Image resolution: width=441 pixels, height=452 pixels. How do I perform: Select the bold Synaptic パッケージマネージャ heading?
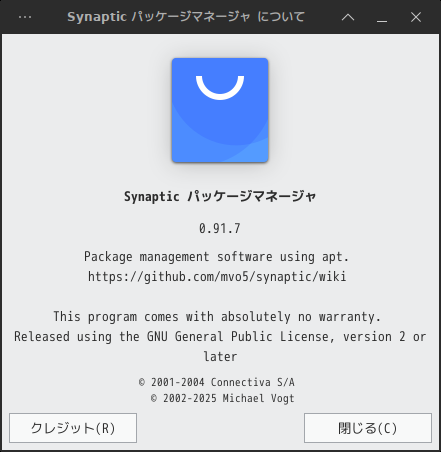point(220,197)
